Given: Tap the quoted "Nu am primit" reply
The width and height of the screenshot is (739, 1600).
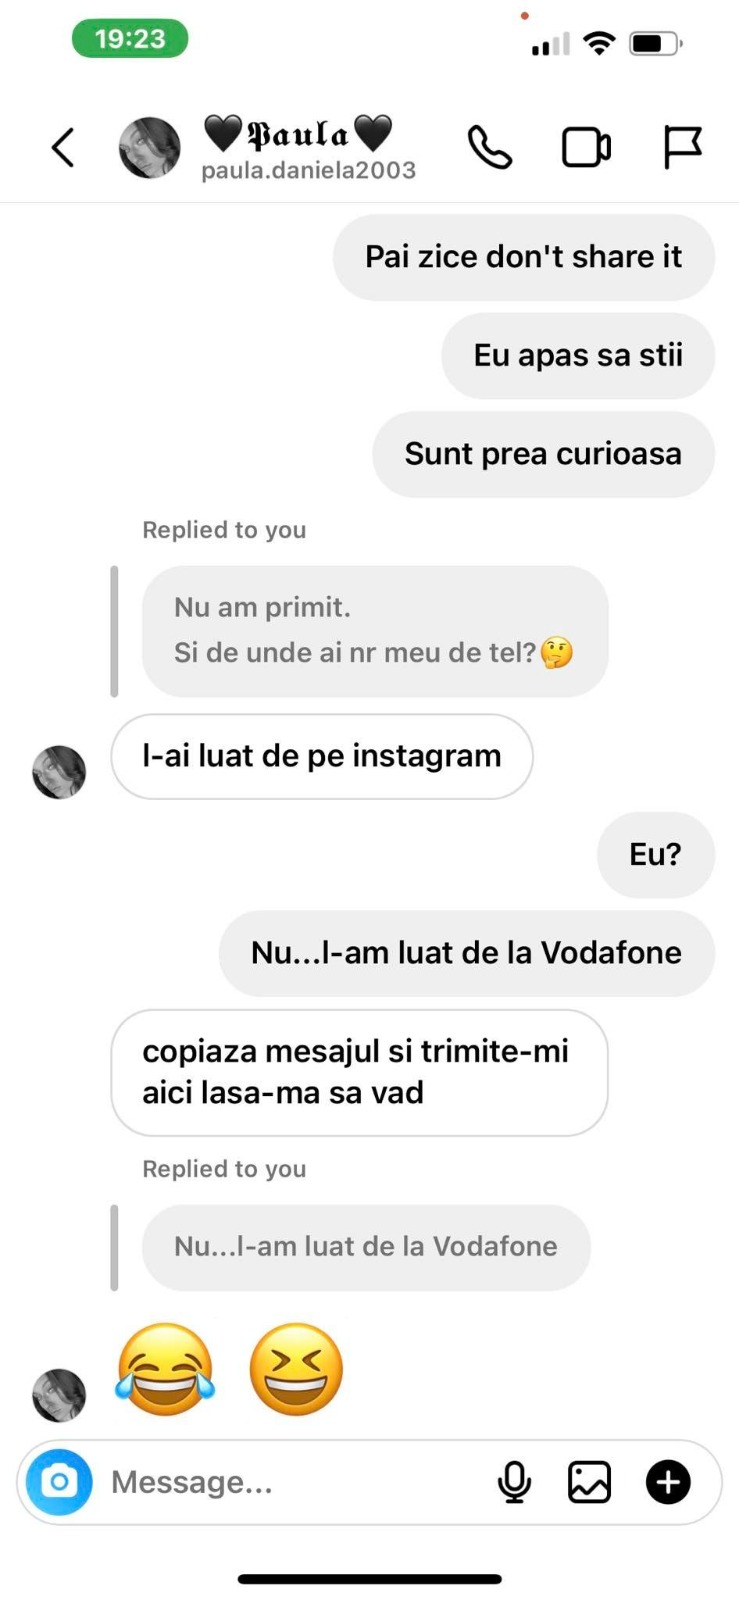Looking at the screenshot, I should pyautogui.click(x=375, y=631).
